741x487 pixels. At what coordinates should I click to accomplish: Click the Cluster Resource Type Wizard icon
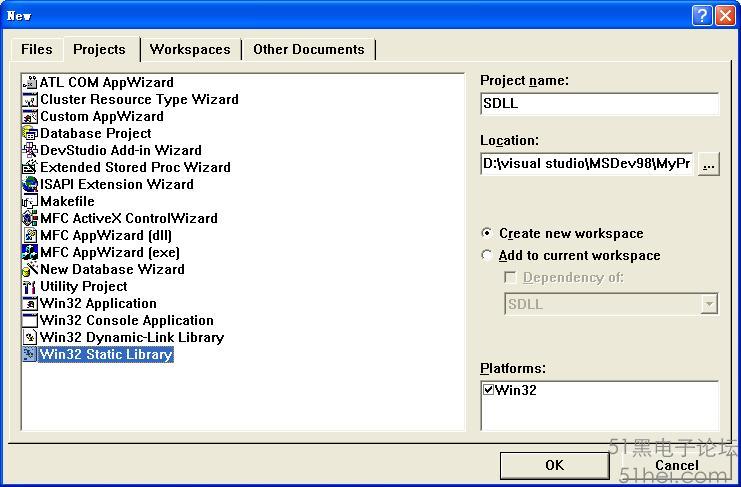coord(30,99)
